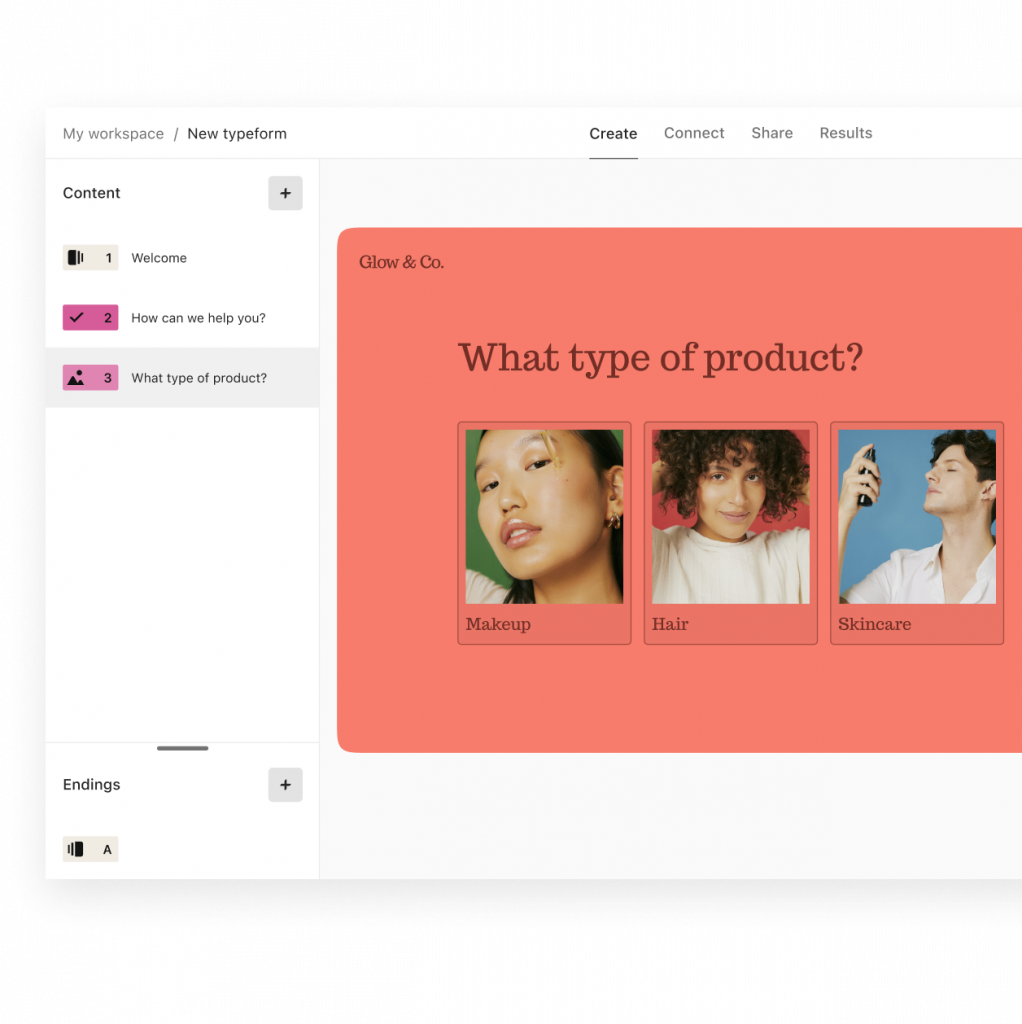Image resolution: width=1022 pixels, height=1024 pixels.
Task: Select the ending screen A badge
Action: pos(90,850)
